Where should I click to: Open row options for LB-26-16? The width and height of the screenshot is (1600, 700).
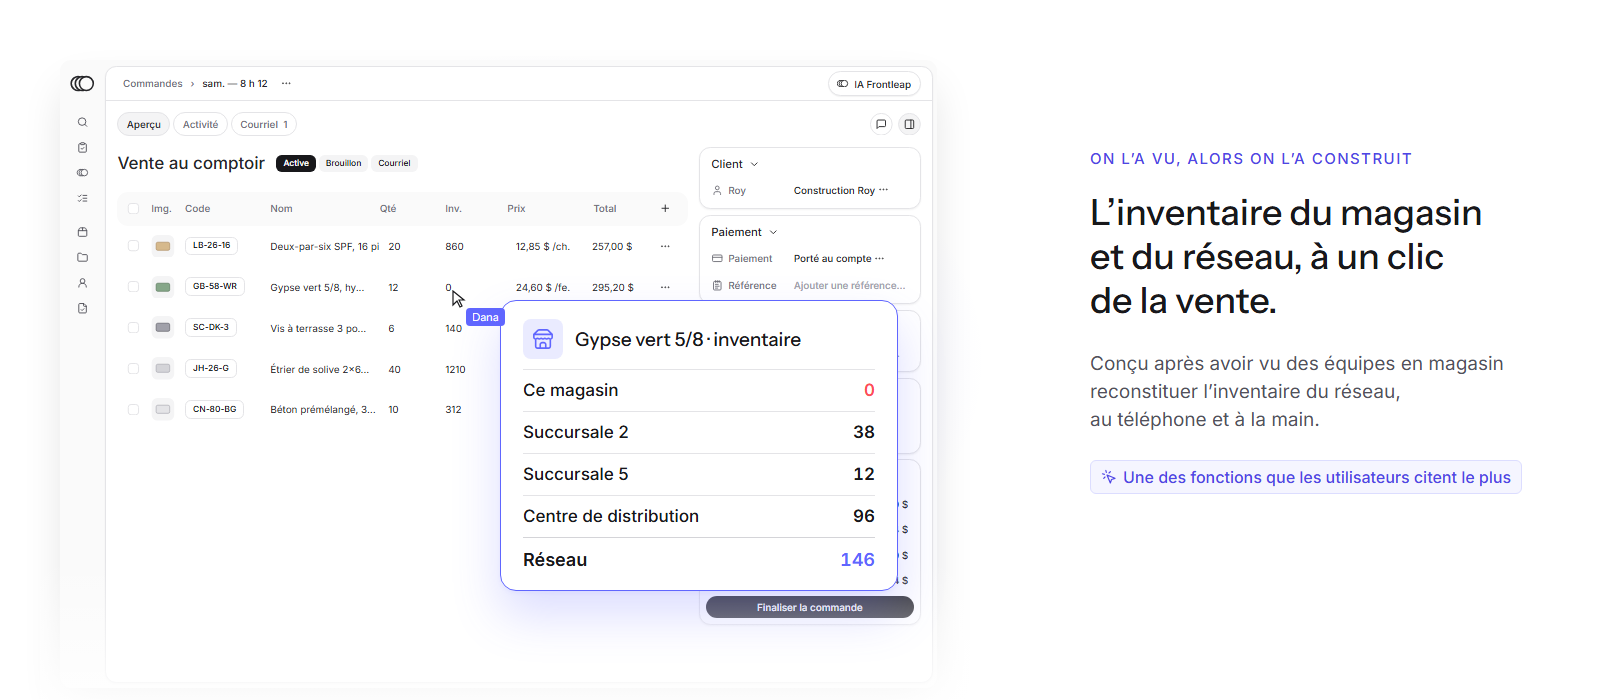coord(665,246)
